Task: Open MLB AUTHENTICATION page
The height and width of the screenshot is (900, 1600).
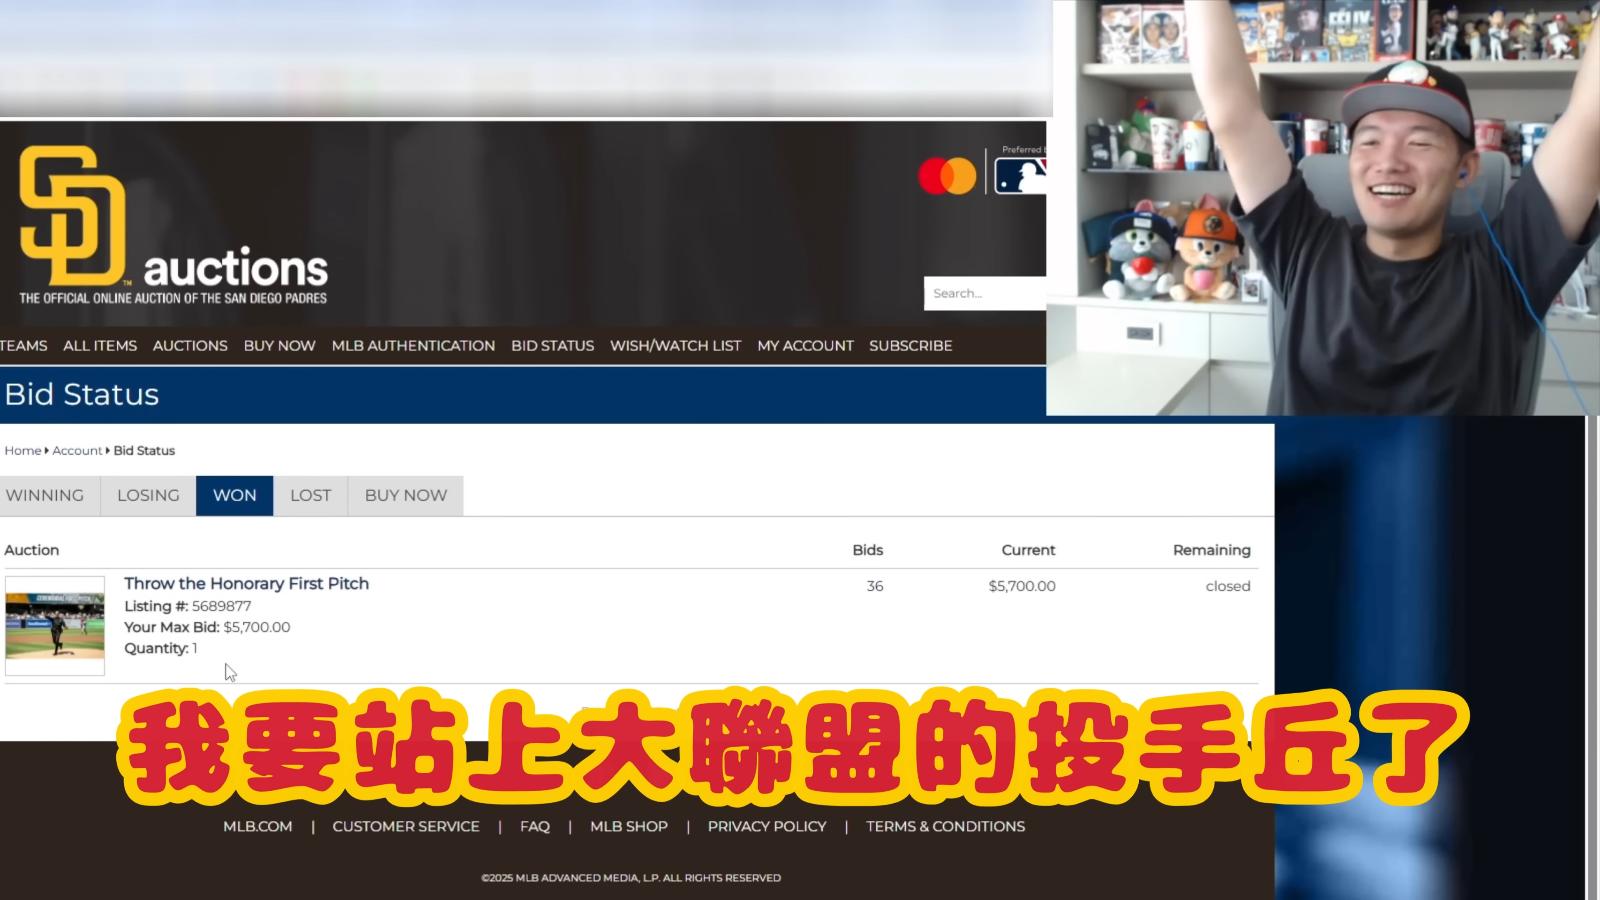Action: pyautogui.click(x=413, y=345)
